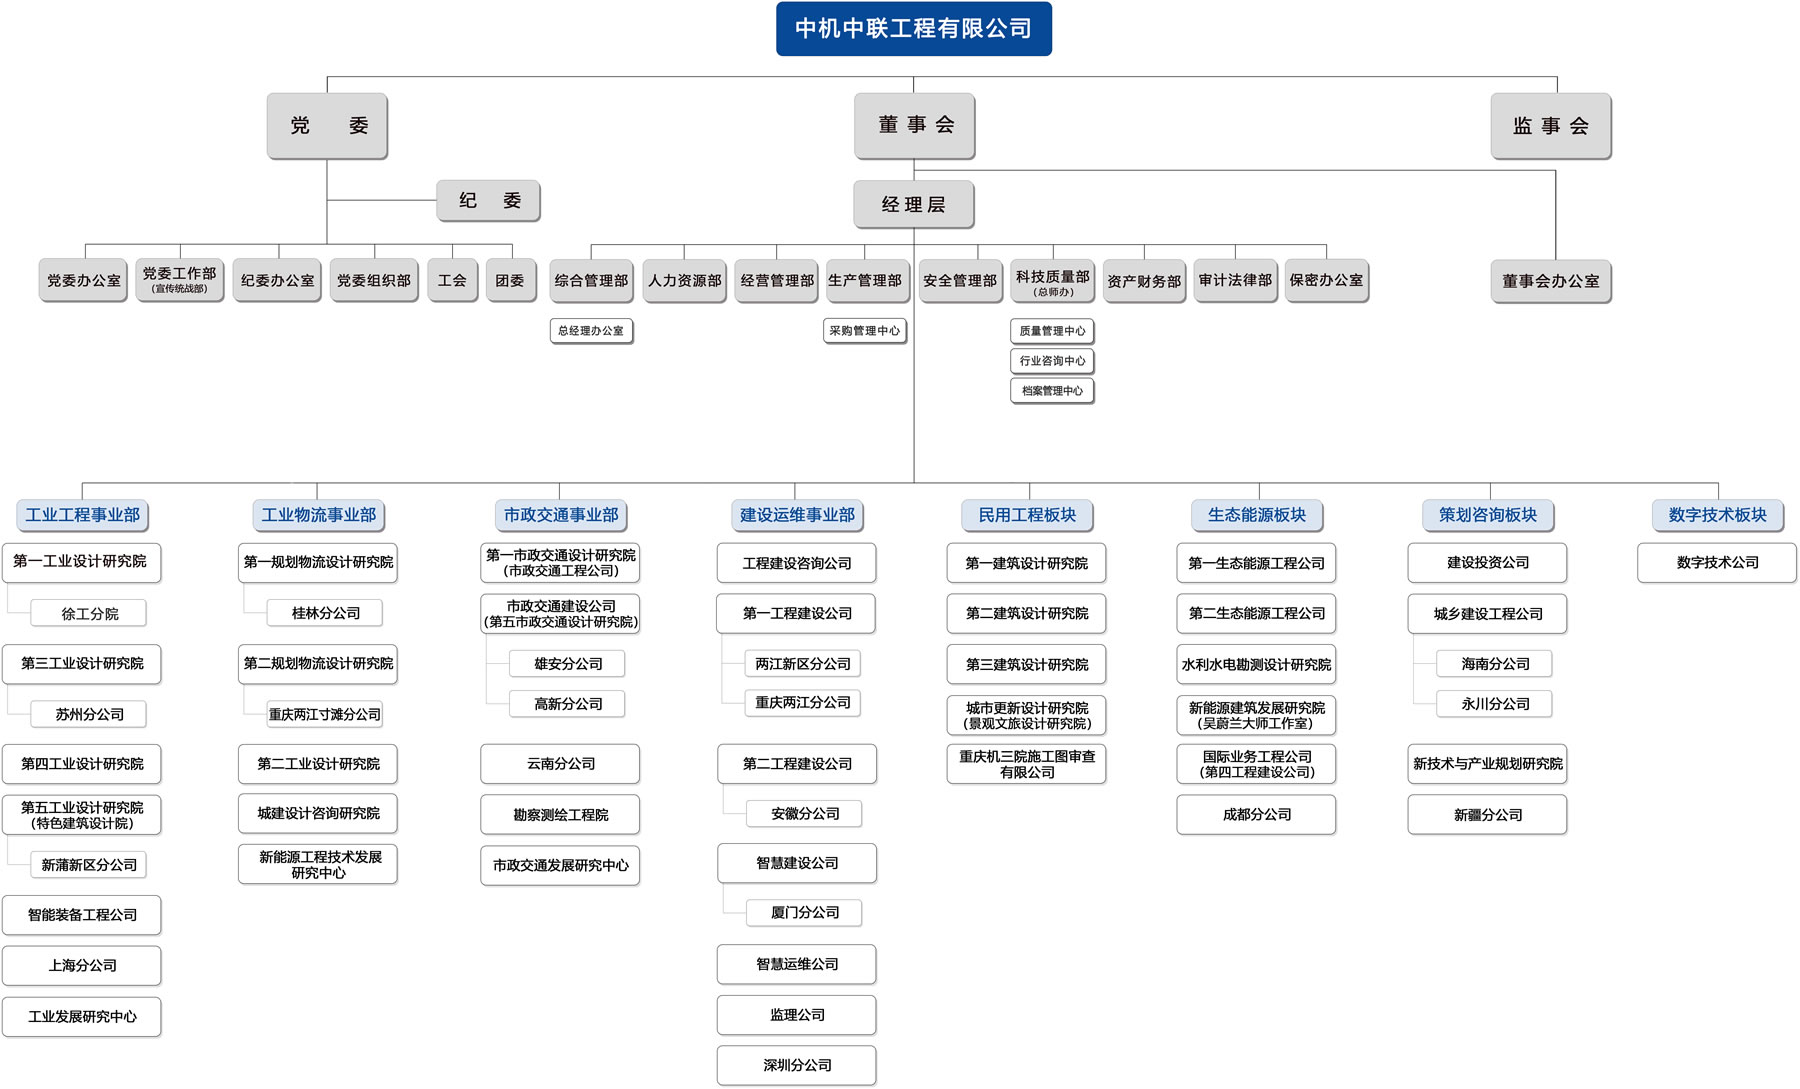Select the 成都分公司 box
The height and width of the screenshot is (1089, 1800).
pyautogui.click(x=1257, y=815)
